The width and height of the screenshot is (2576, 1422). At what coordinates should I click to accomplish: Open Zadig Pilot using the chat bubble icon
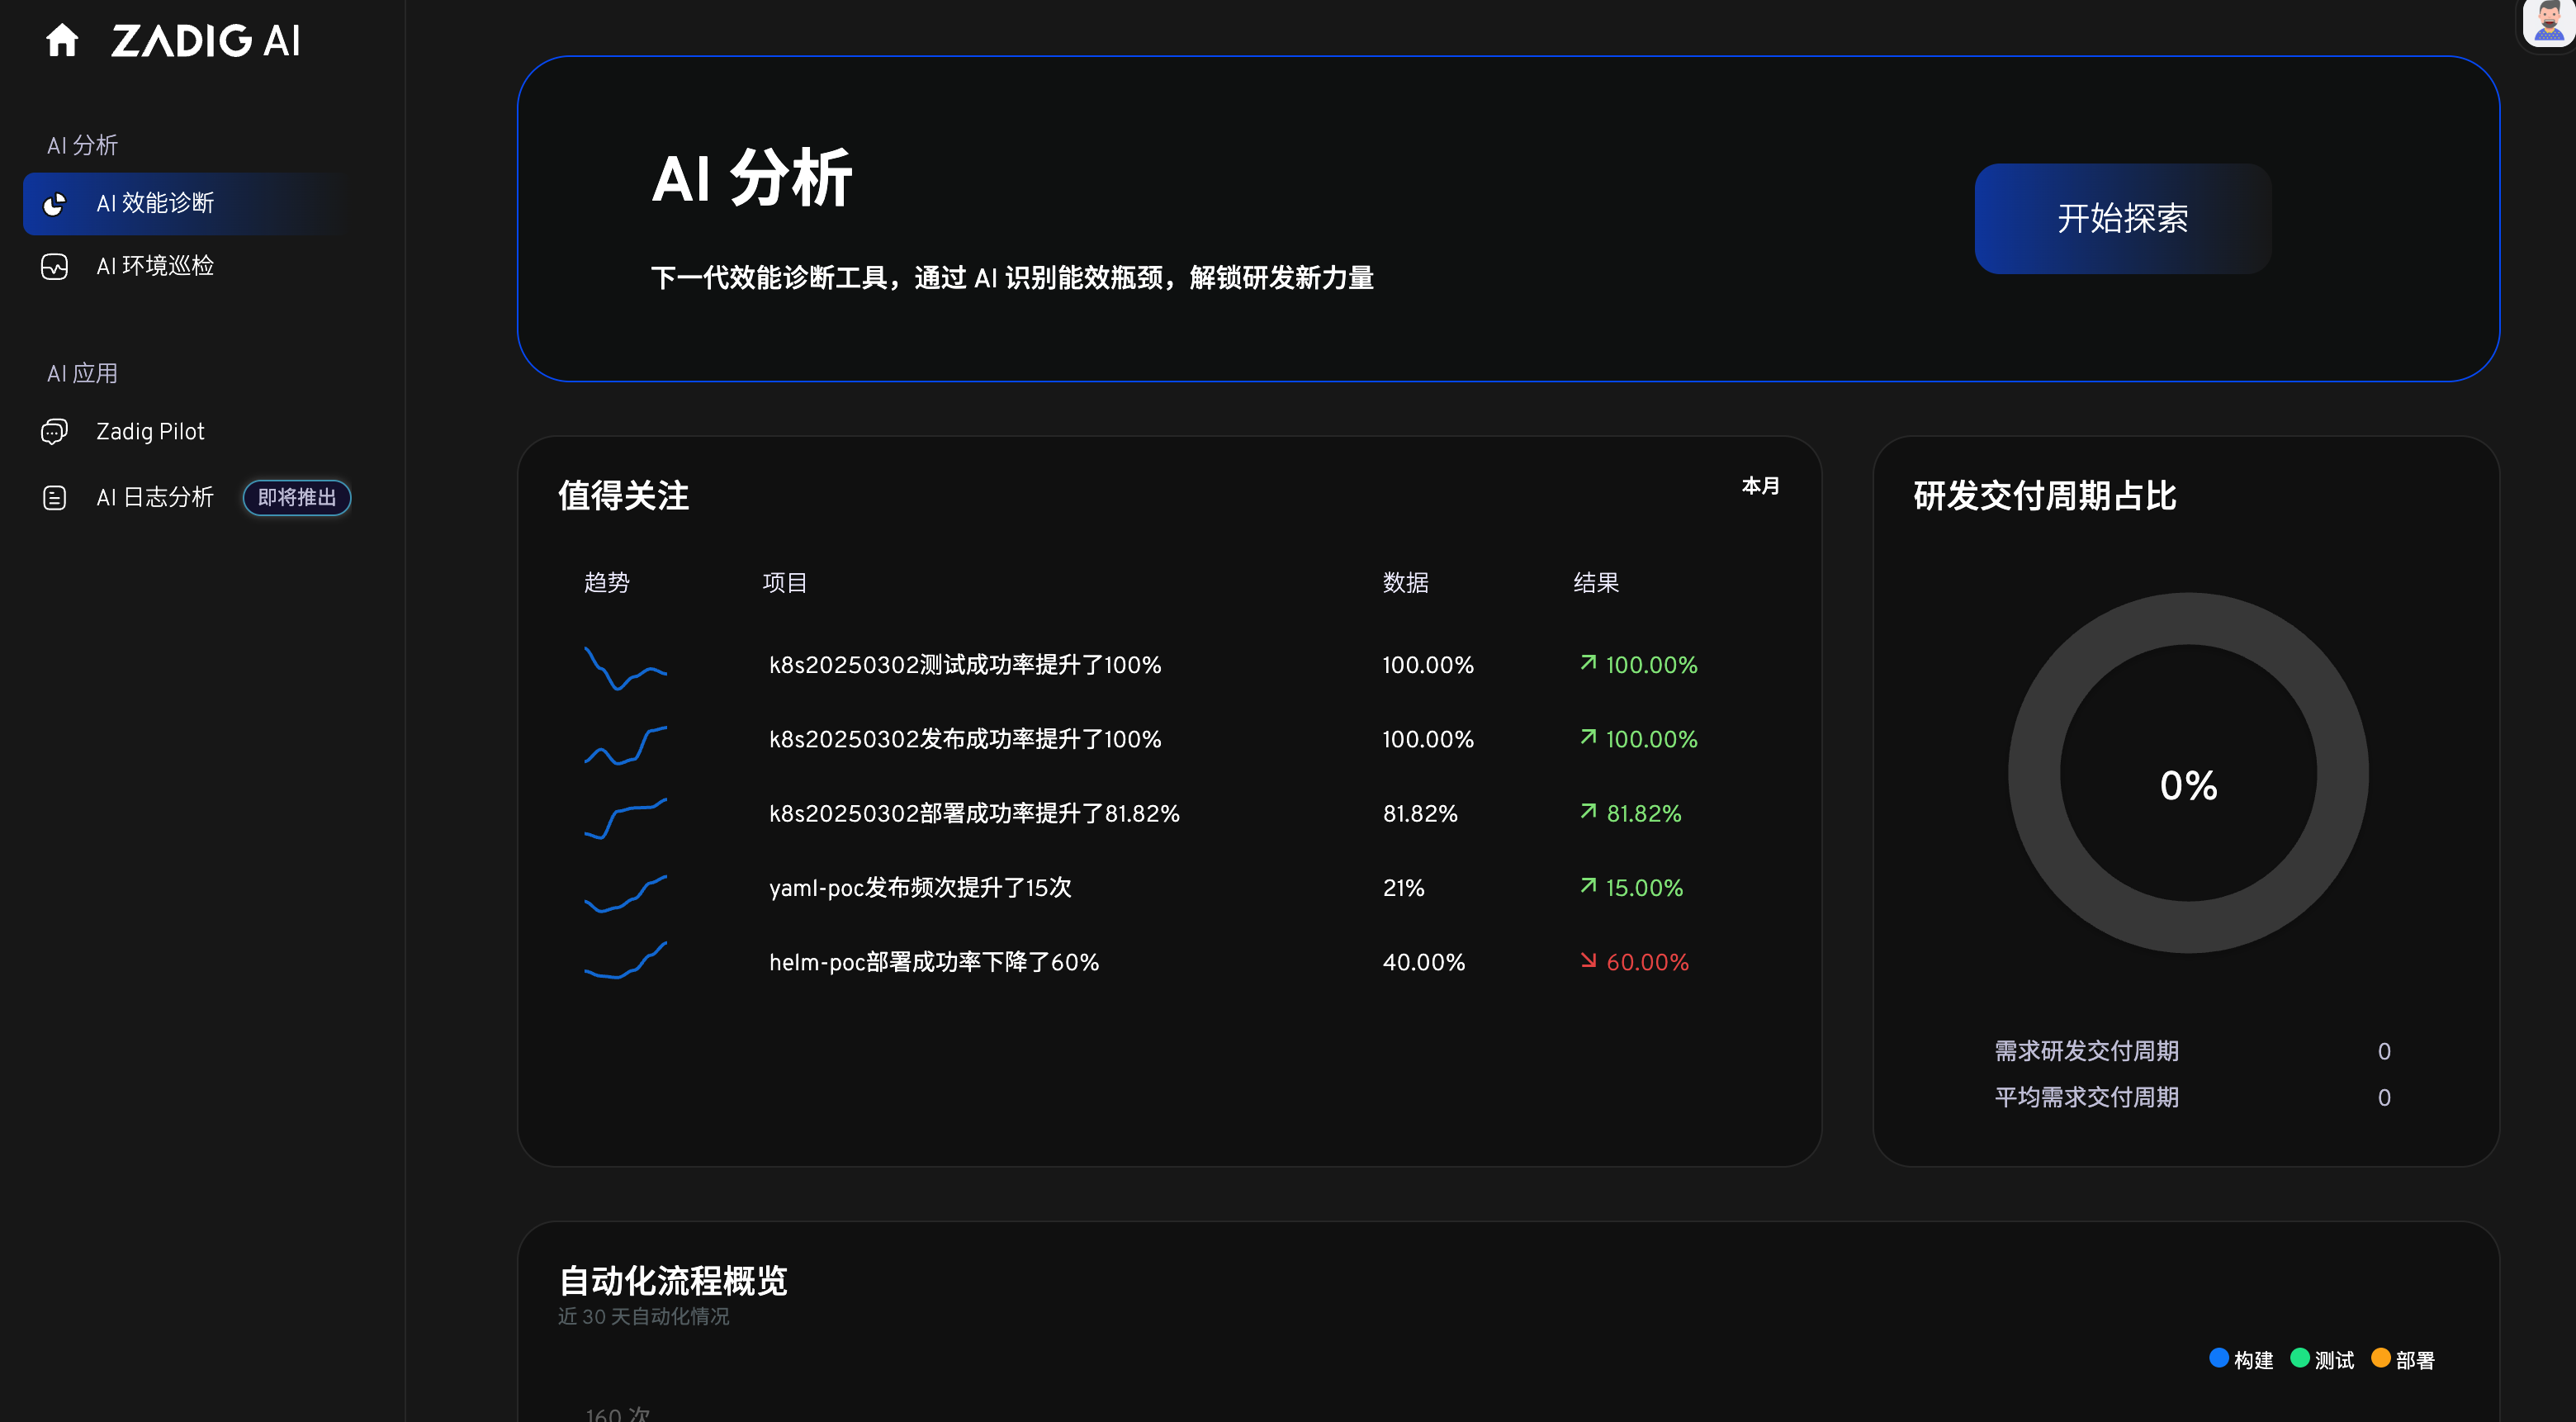(54, 431)
